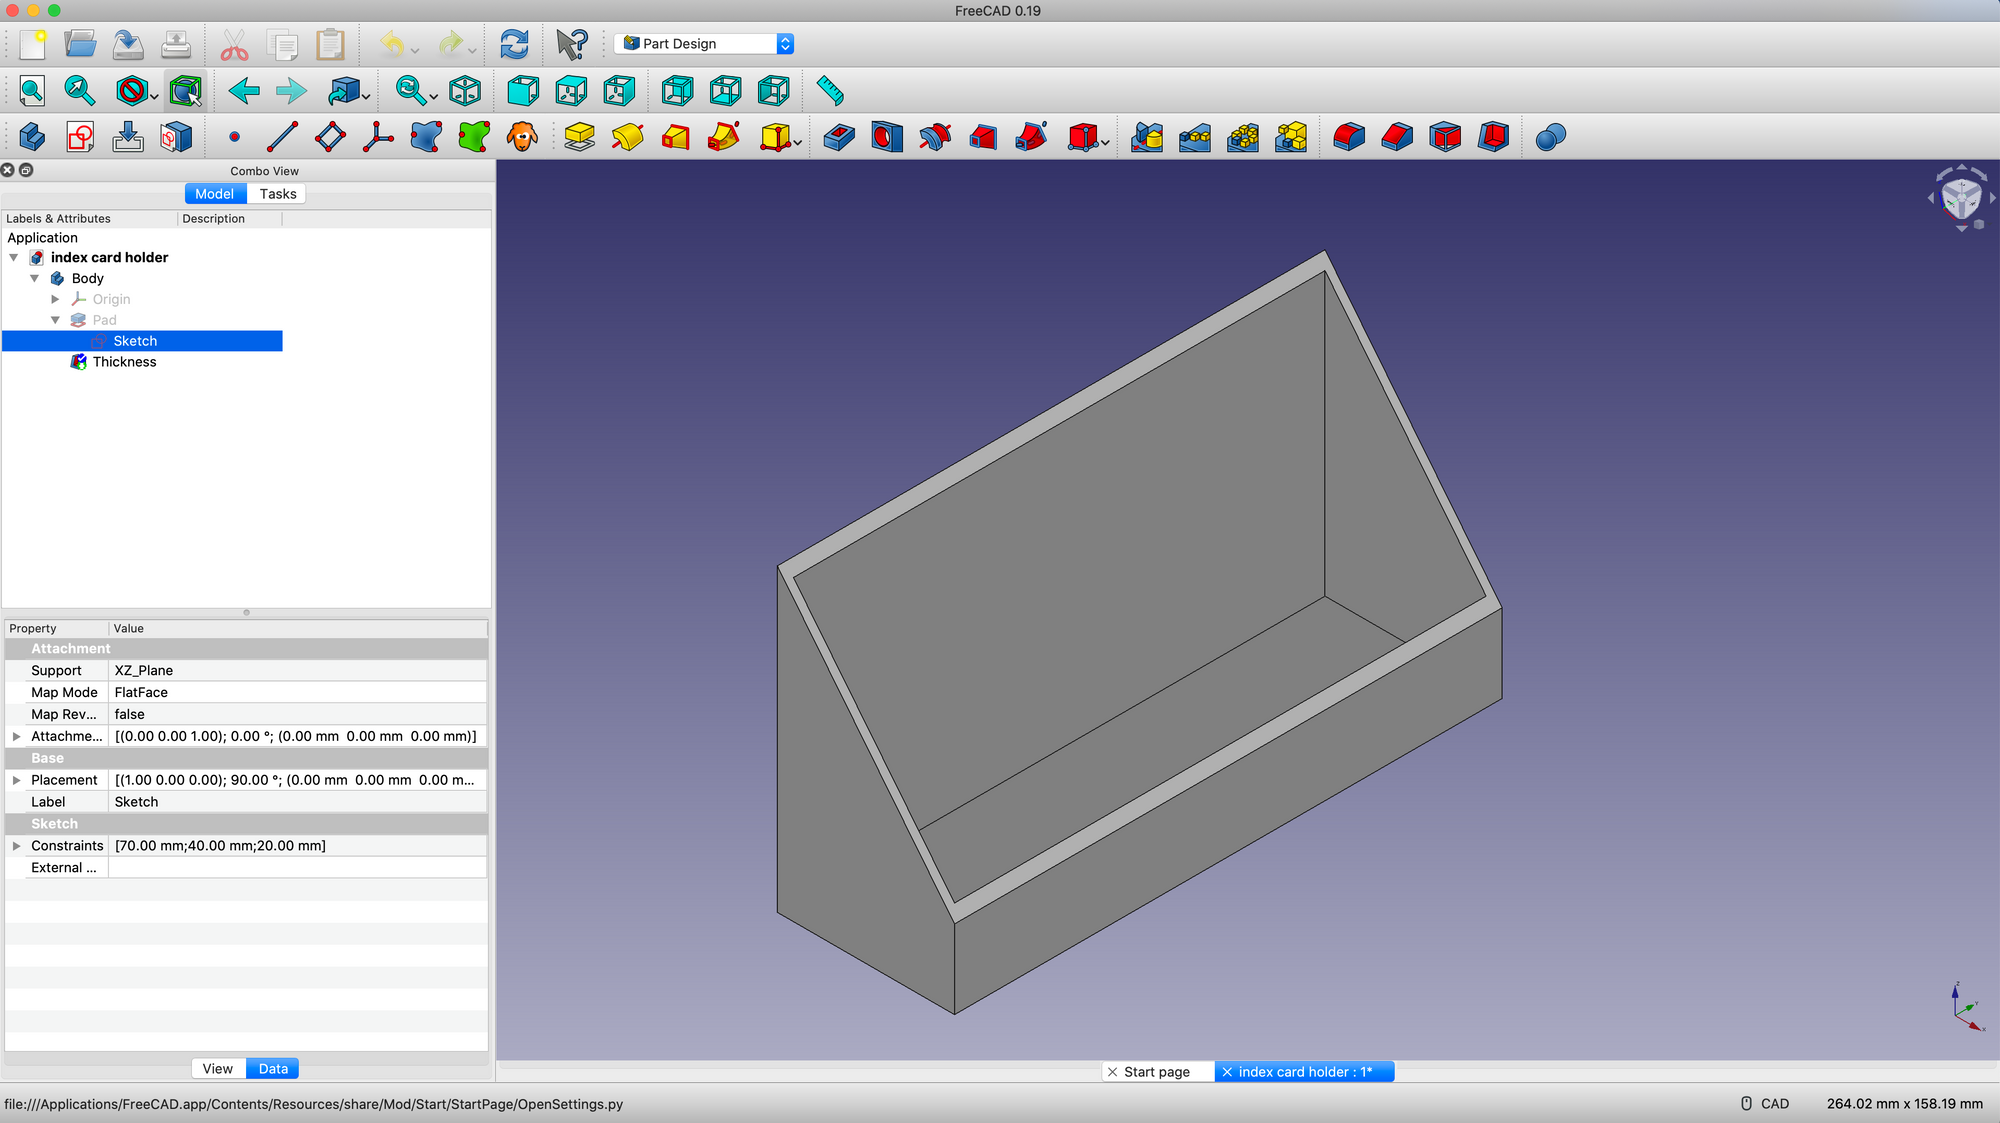Expand the Origin tree node
This screenshot has width=2000, height=1123.
[56, 298]
